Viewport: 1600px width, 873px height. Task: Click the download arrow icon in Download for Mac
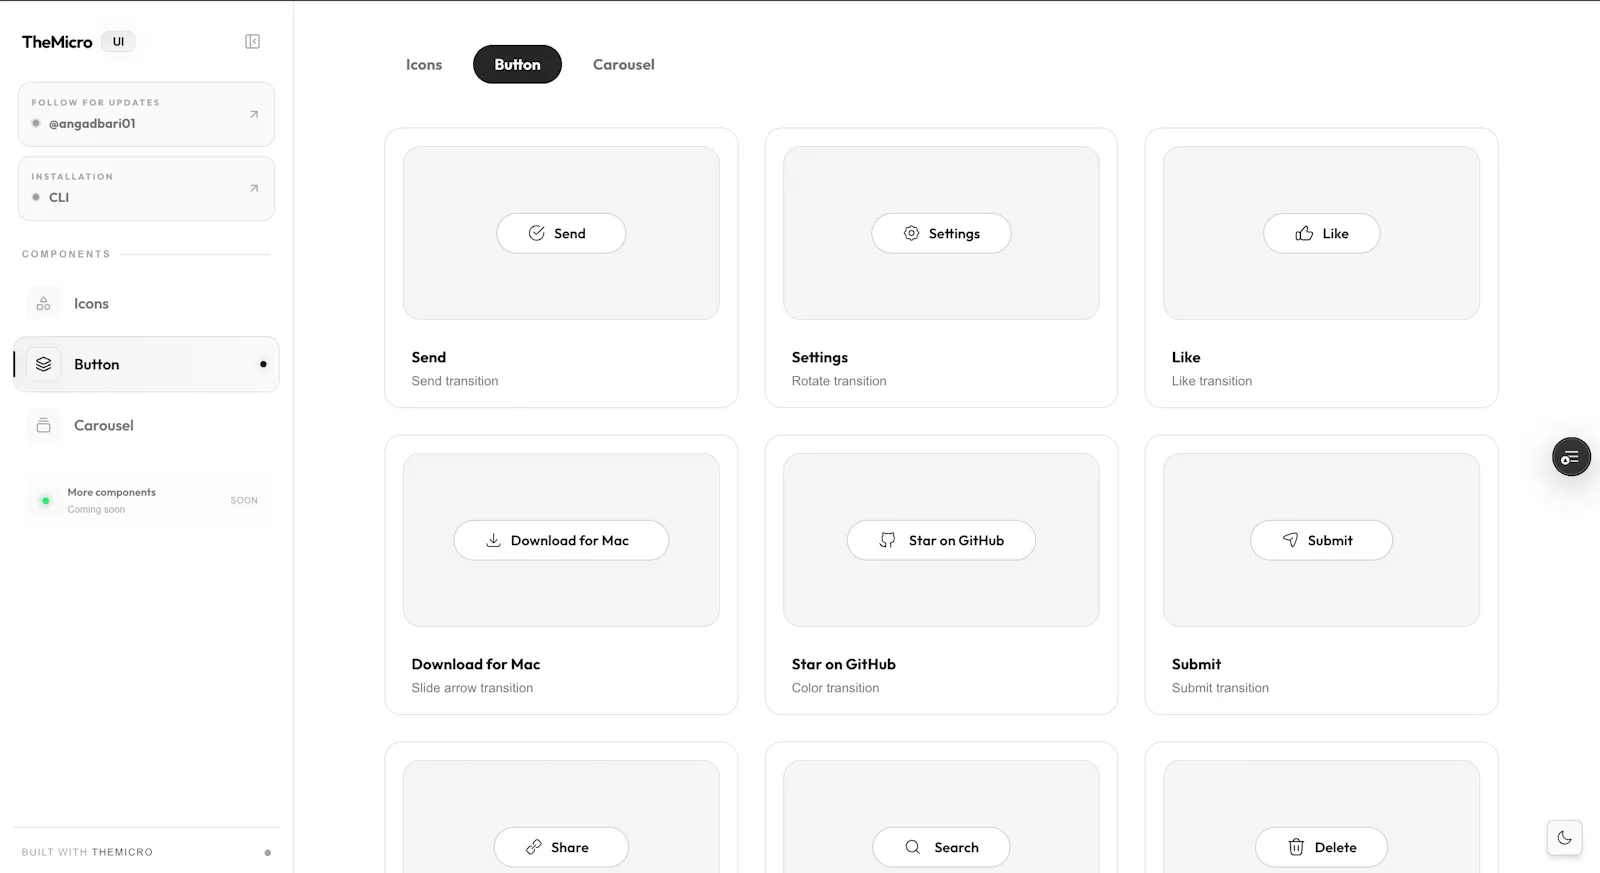493,540
